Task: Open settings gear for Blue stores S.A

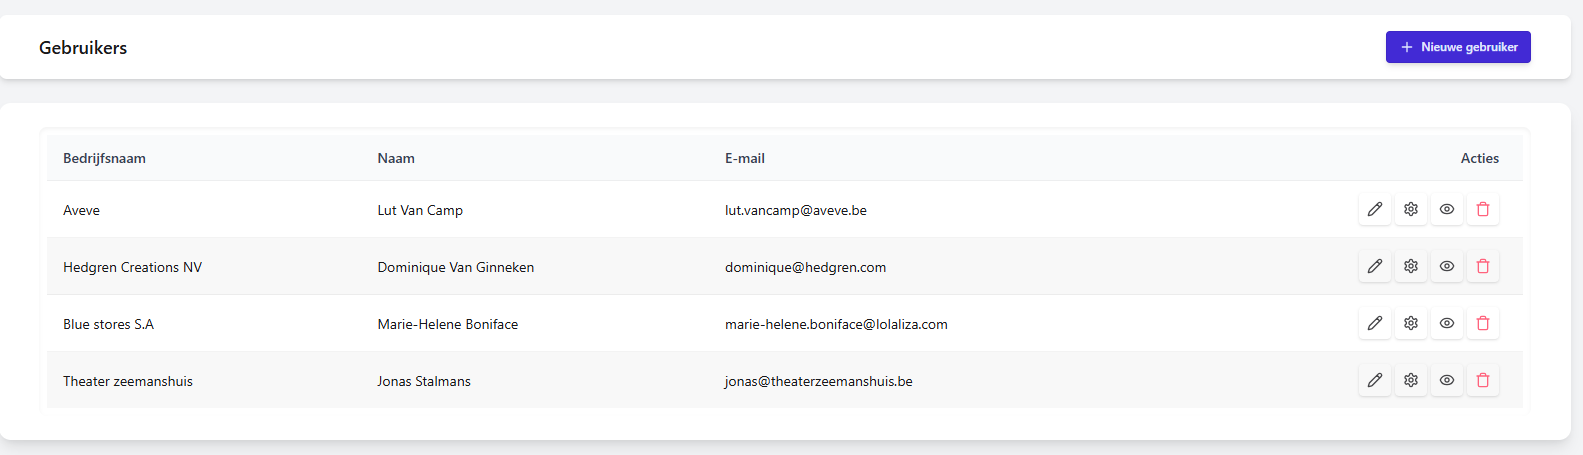Action: (1411, 323)
